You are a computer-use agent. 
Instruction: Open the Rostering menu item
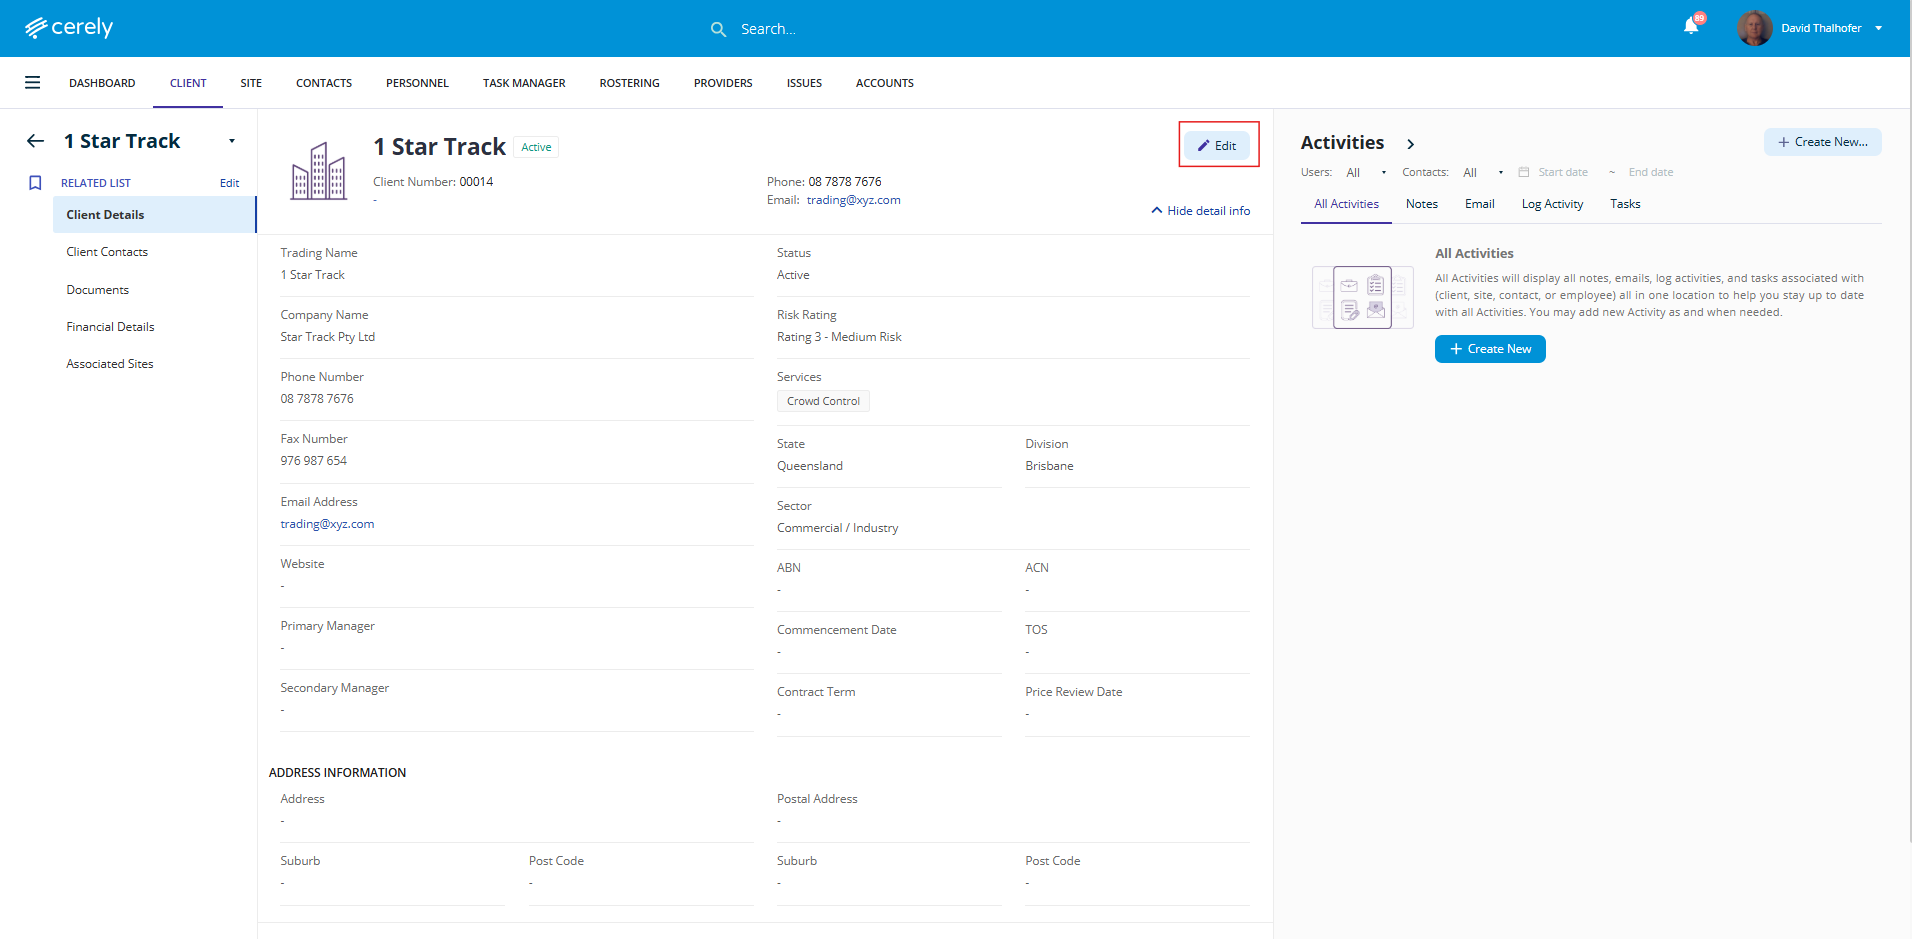pyautogui.click(x=629, y=83)
